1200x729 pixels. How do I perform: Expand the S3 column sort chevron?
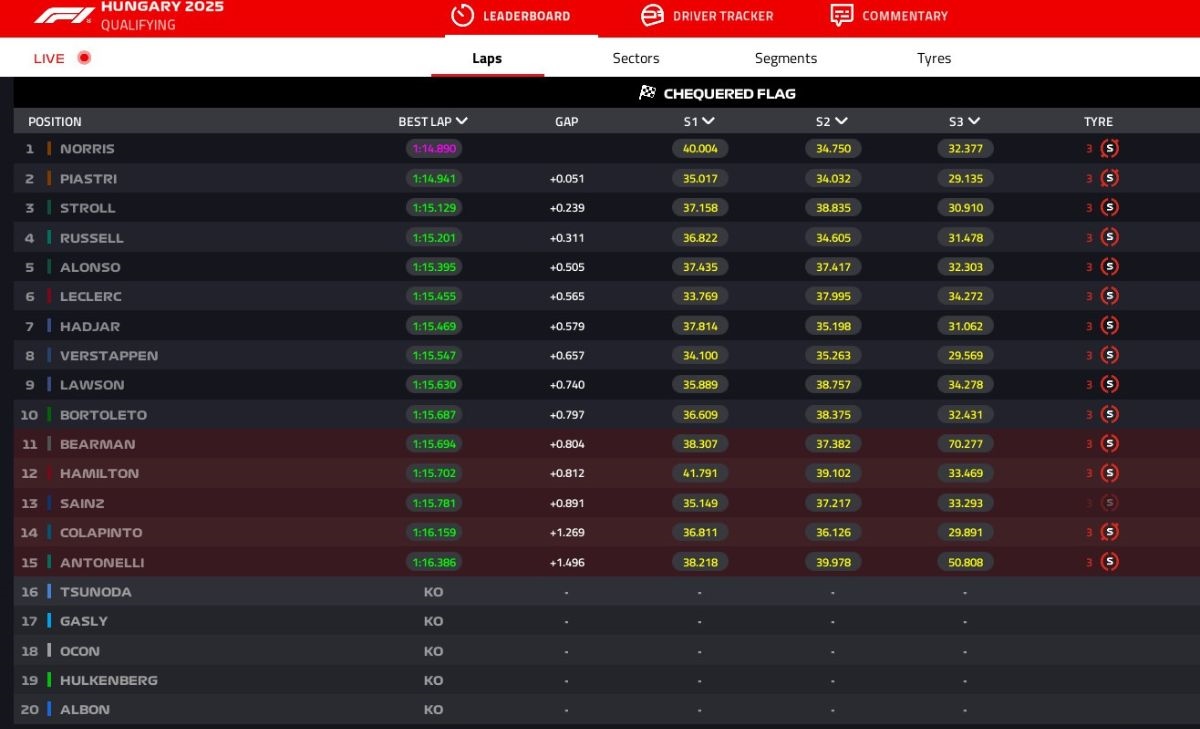tap(974, 121)
